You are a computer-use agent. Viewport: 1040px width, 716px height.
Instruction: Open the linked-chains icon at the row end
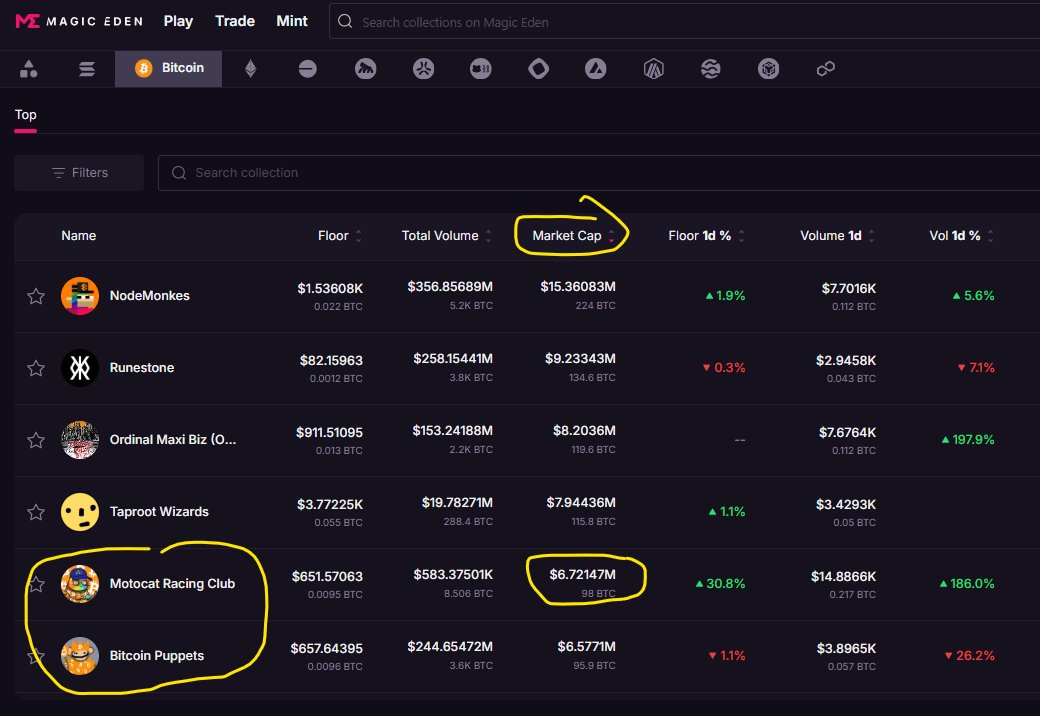click(826, 68)
